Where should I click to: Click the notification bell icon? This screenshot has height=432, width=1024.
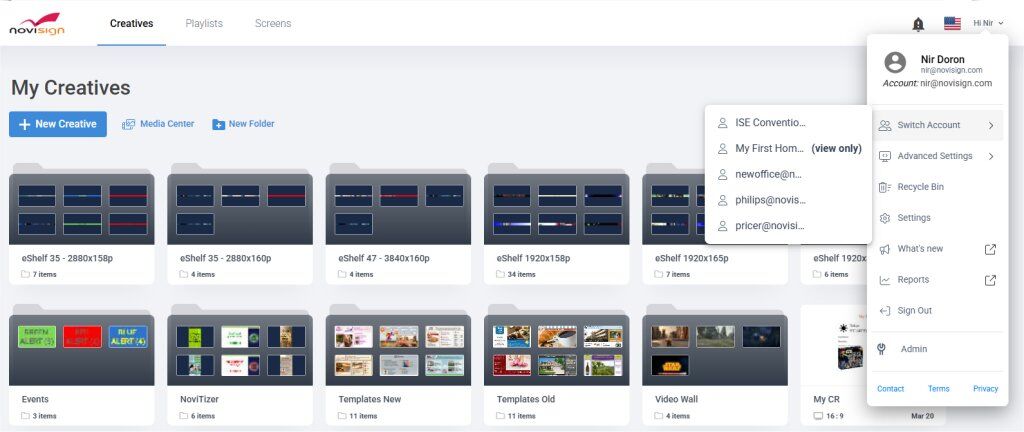pos(918,24)
